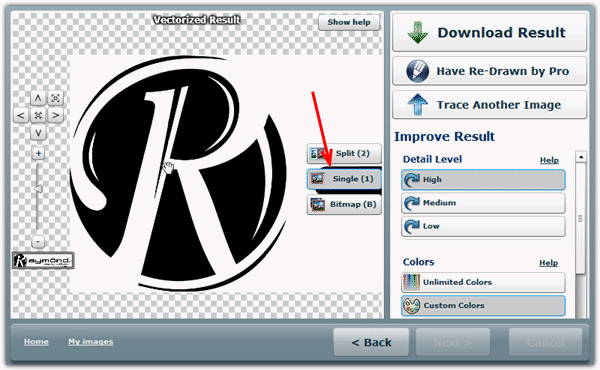Viewport: 600px width, 370px height.
Task: Switch to Bitmap (B) view
Action: (x=344, y=205)
